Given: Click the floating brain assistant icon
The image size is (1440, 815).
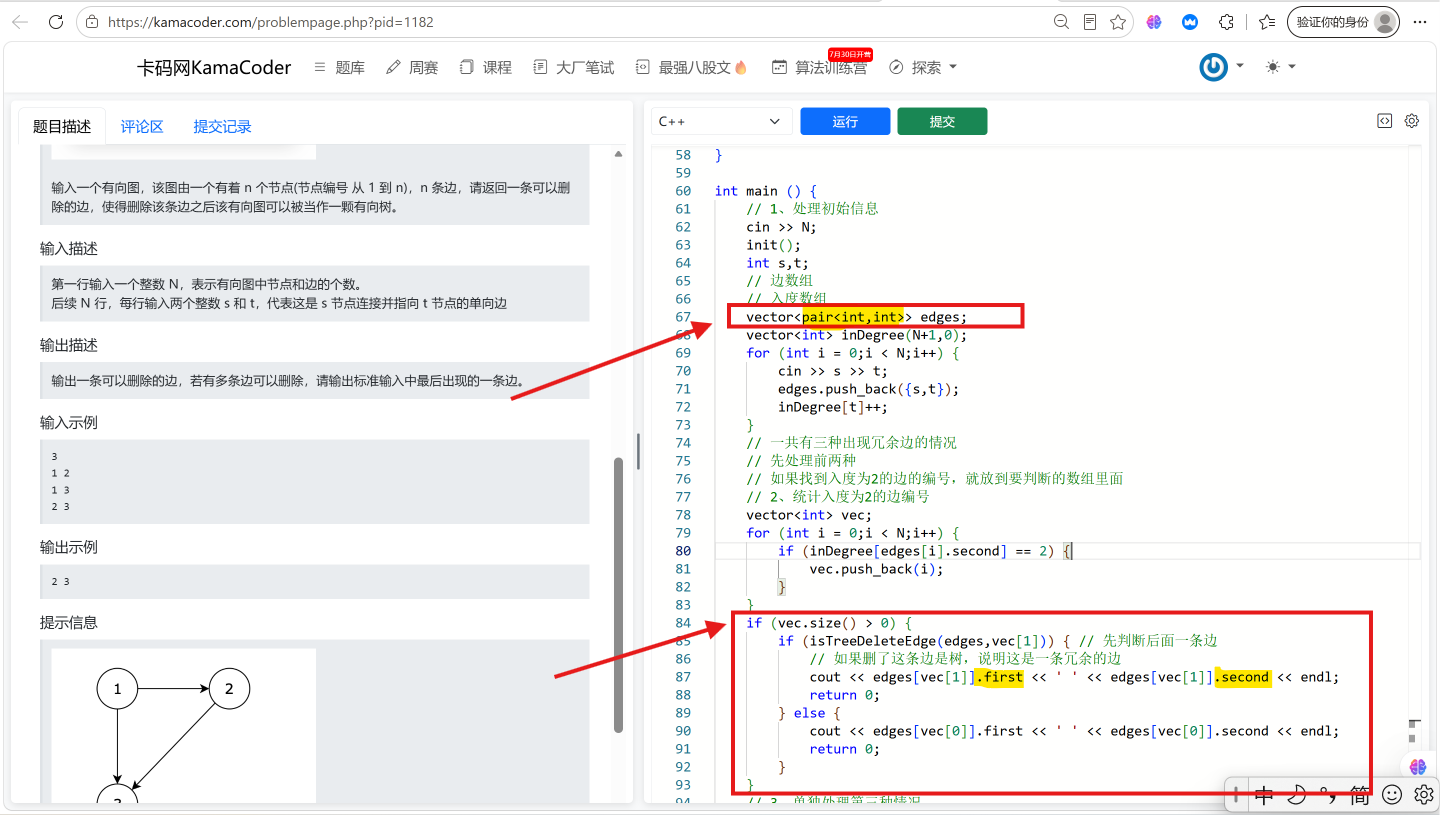Looking at the screenshot, I should click(1418, 767).
